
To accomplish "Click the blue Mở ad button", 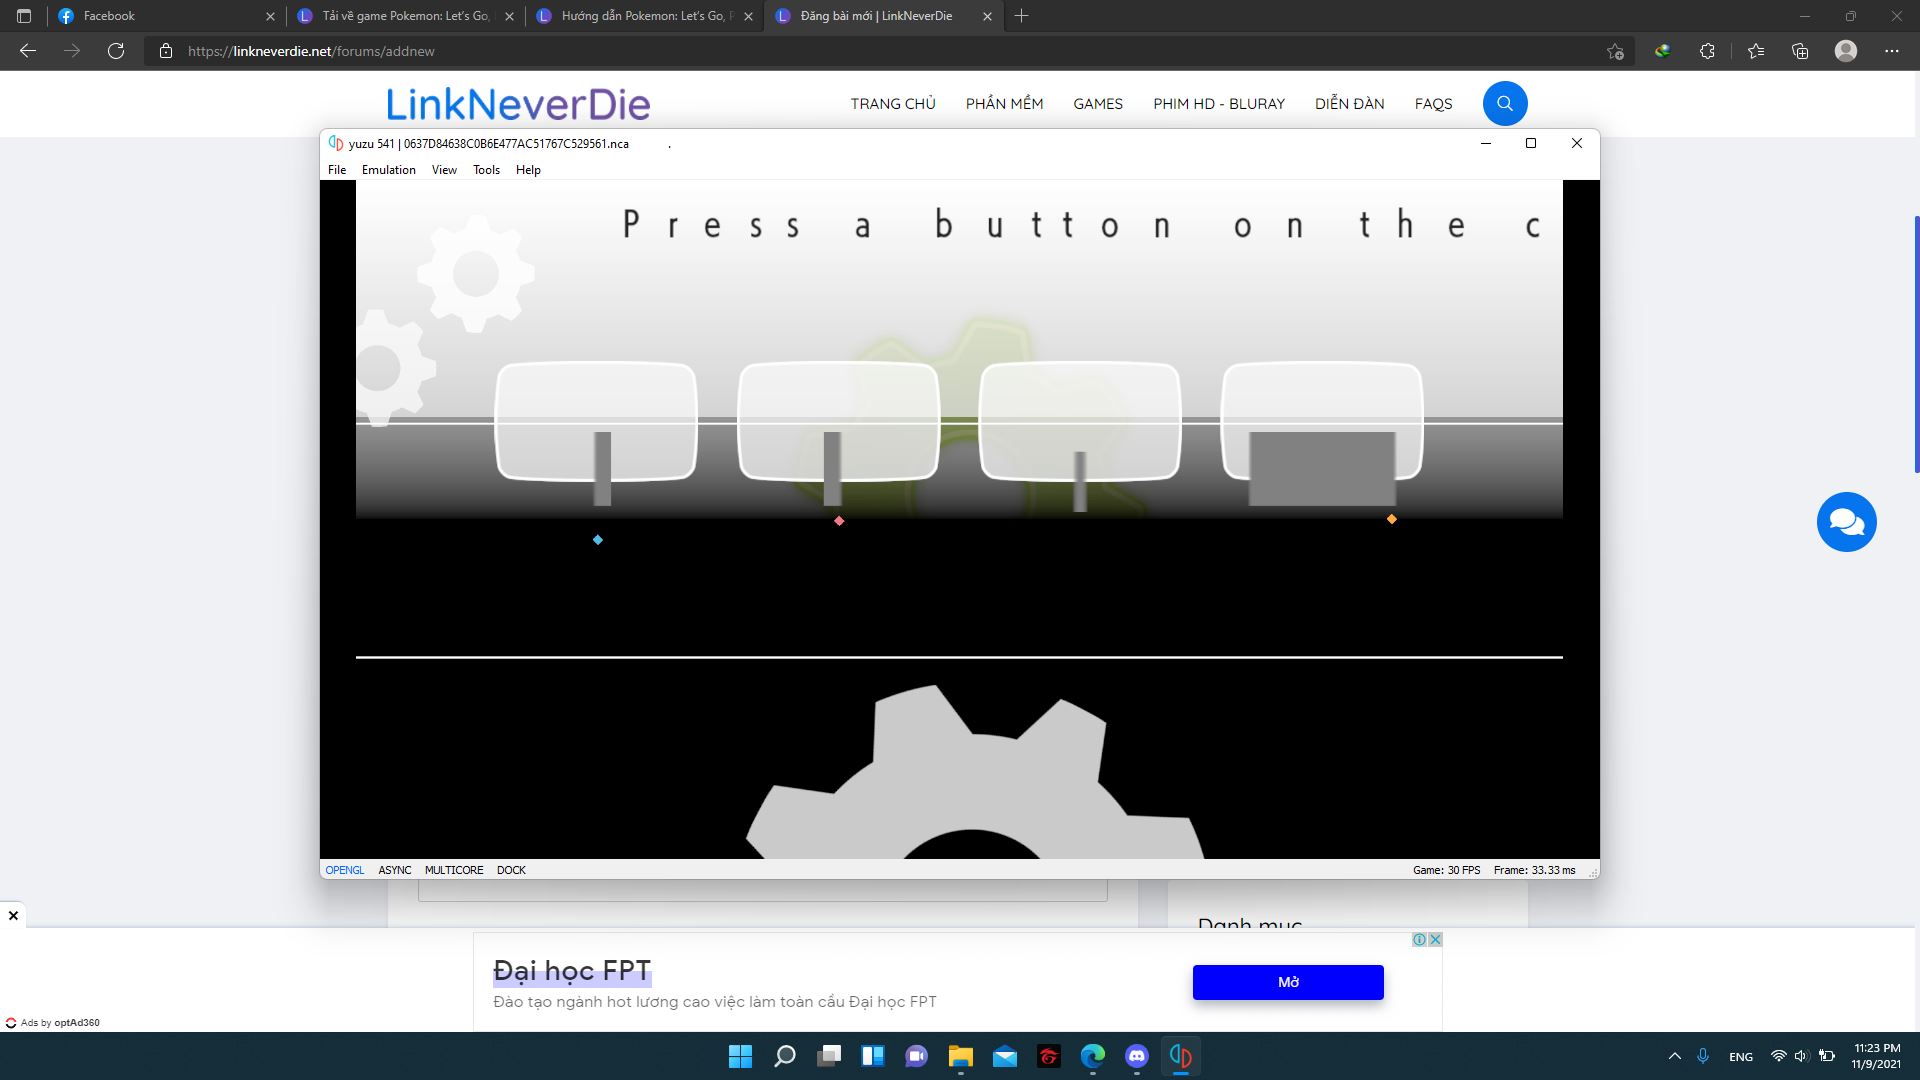I will [x=1287, y=982].
